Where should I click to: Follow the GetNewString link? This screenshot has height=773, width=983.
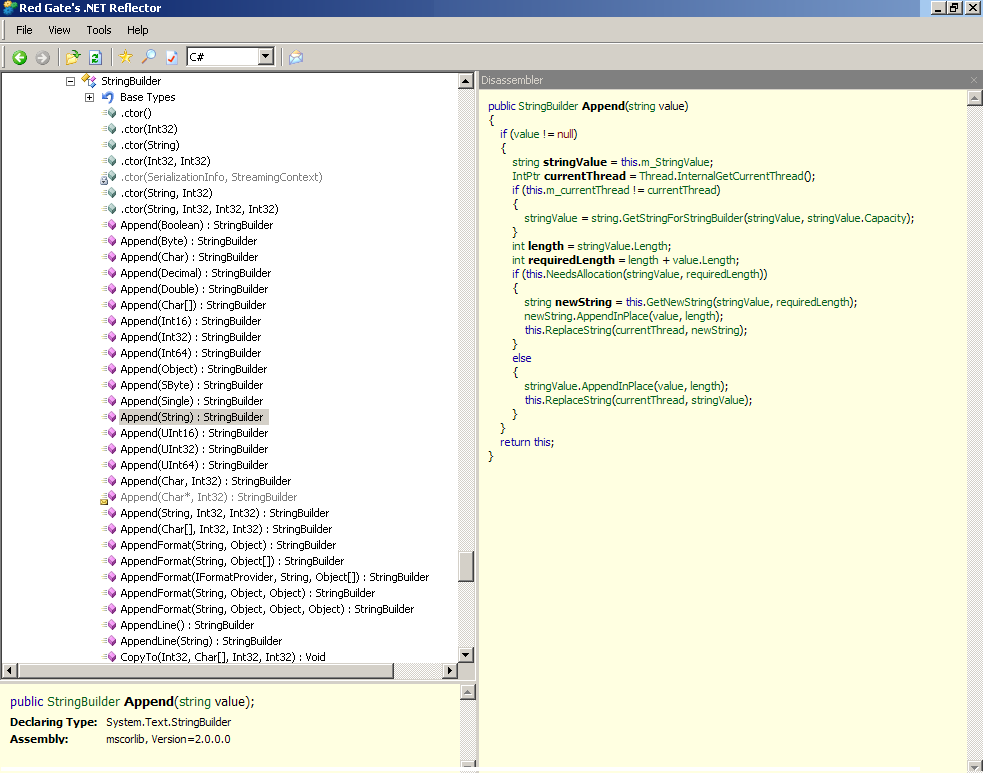680,302
